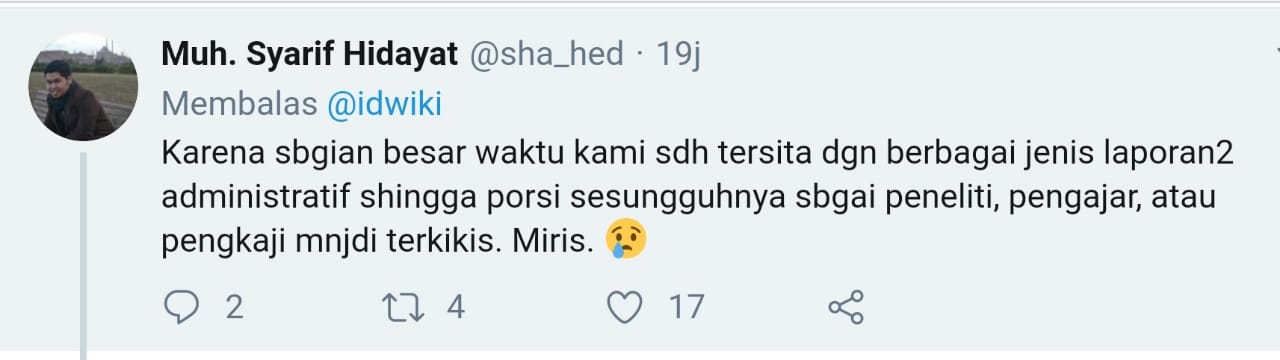
Task: View the 2 replies count
Action: 234,307
